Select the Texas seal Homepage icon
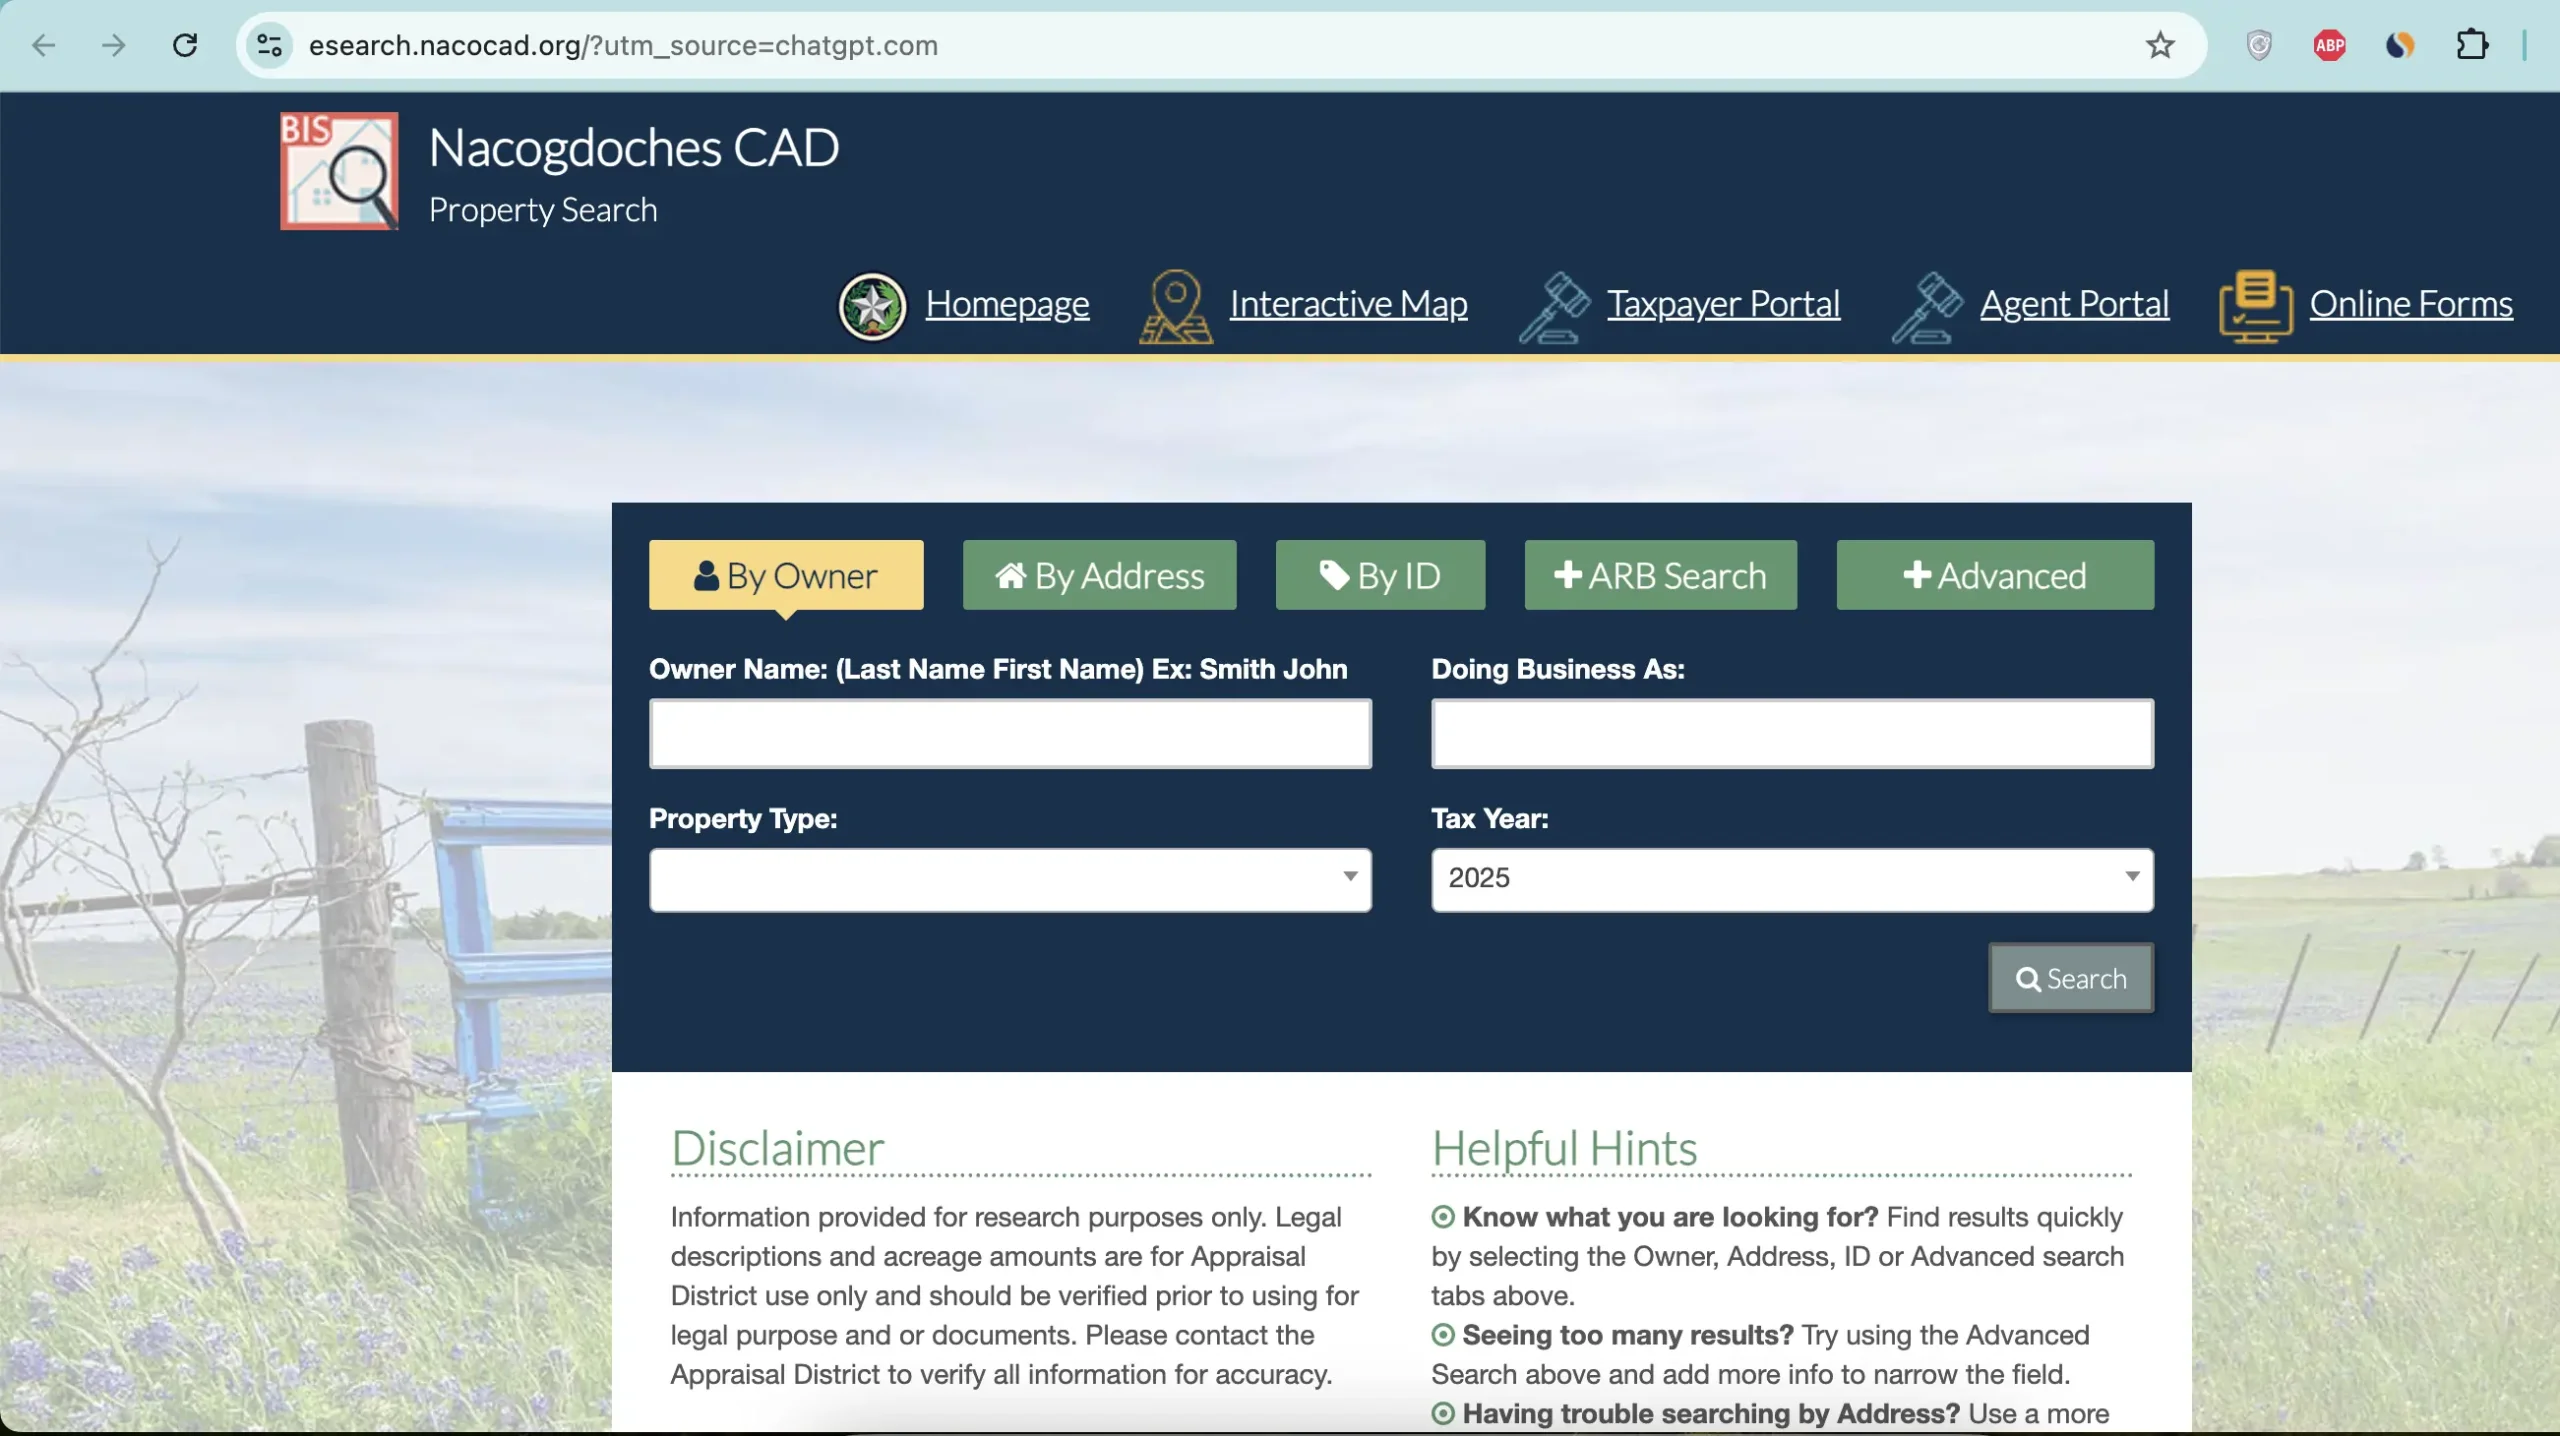 pos(872,305)
